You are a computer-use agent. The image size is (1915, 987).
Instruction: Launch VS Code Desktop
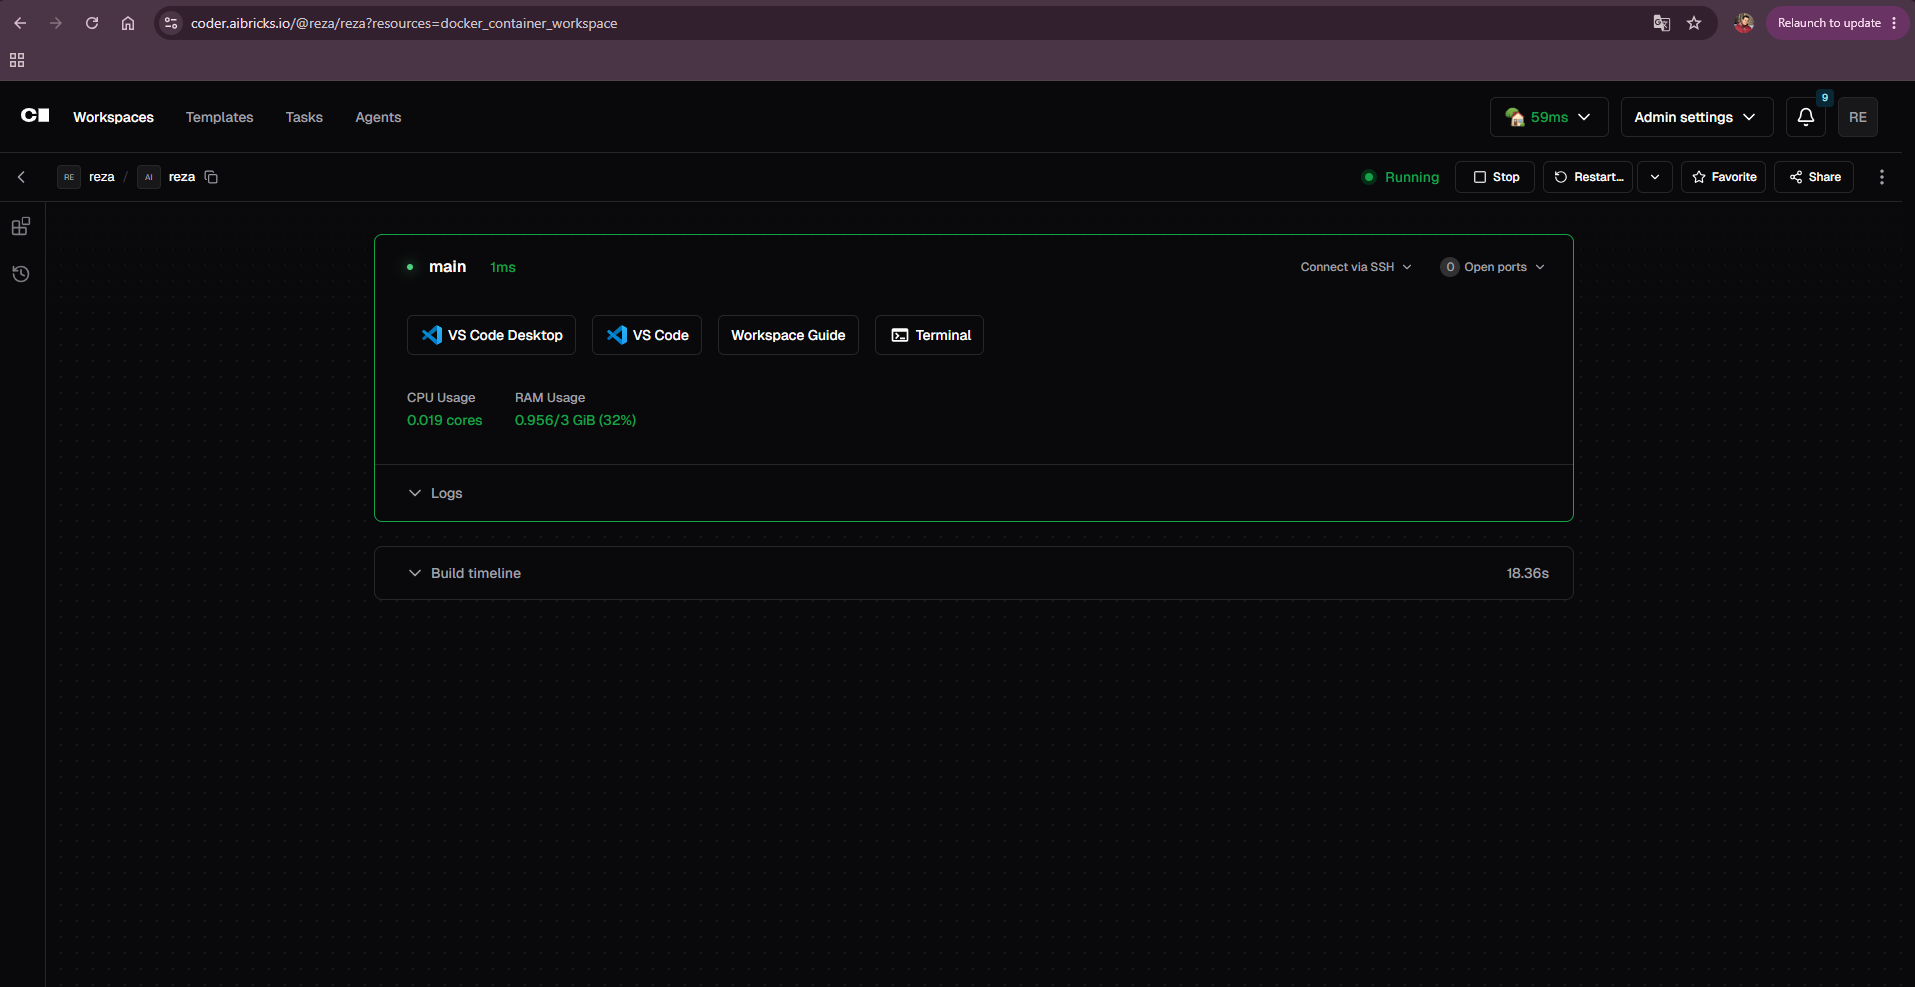[491, 335]
